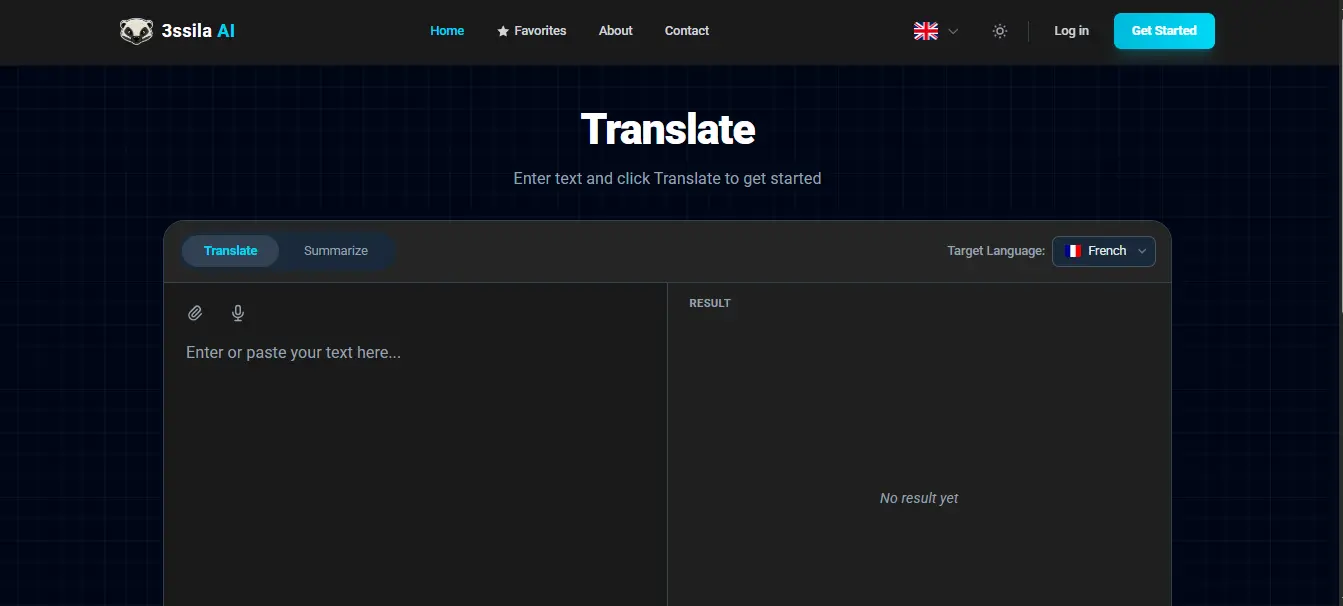Screen dimensions: 1343x606
Task: Go to the Home nav link
Action: (x=447, y=31)
